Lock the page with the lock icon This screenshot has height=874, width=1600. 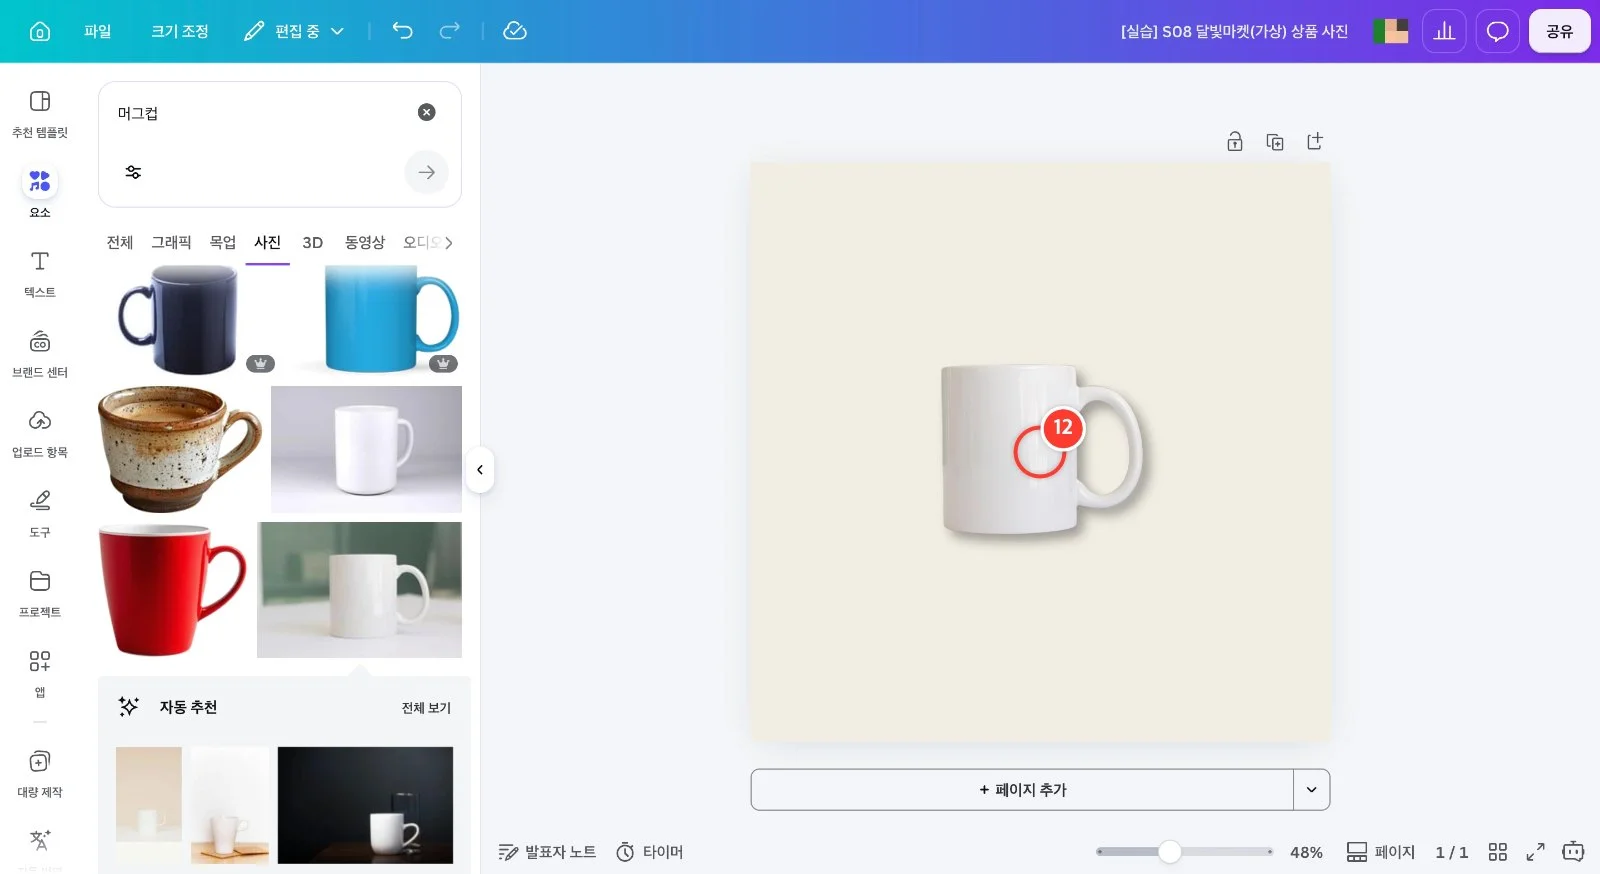pyautogui.click(x=1235, y=142)
